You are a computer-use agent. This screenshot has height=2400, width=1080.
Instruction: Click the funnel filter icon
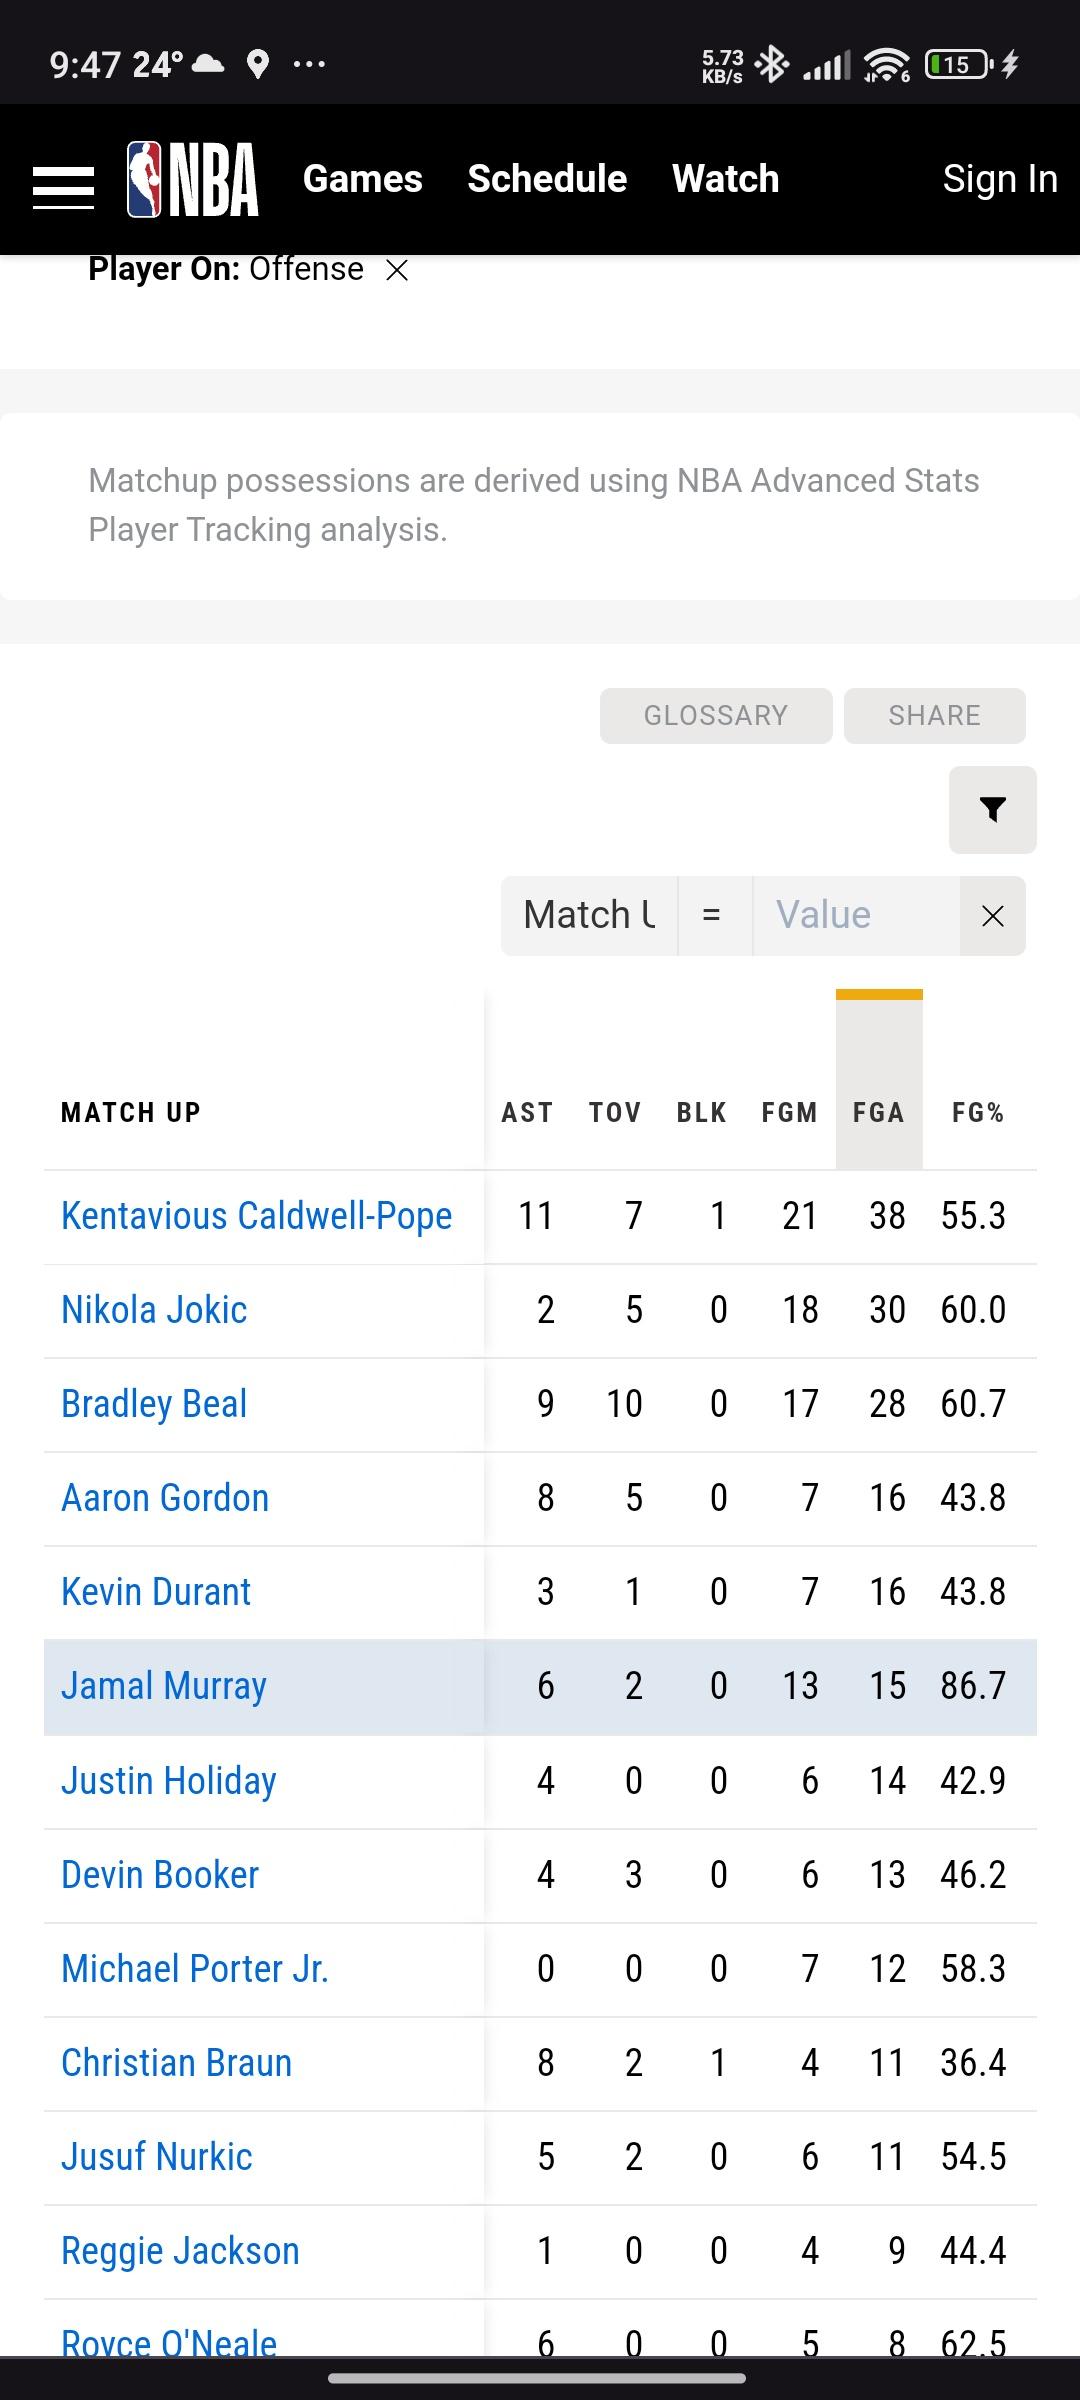992,810
